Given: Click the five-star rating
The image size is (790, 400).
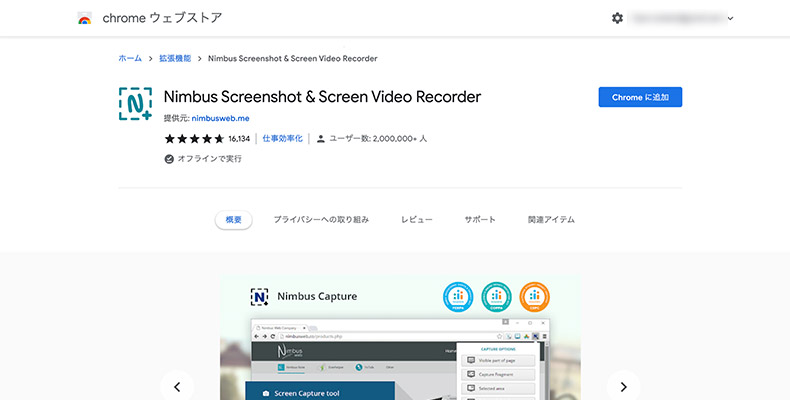Looking at the screenshot, I should pos(194,139).
